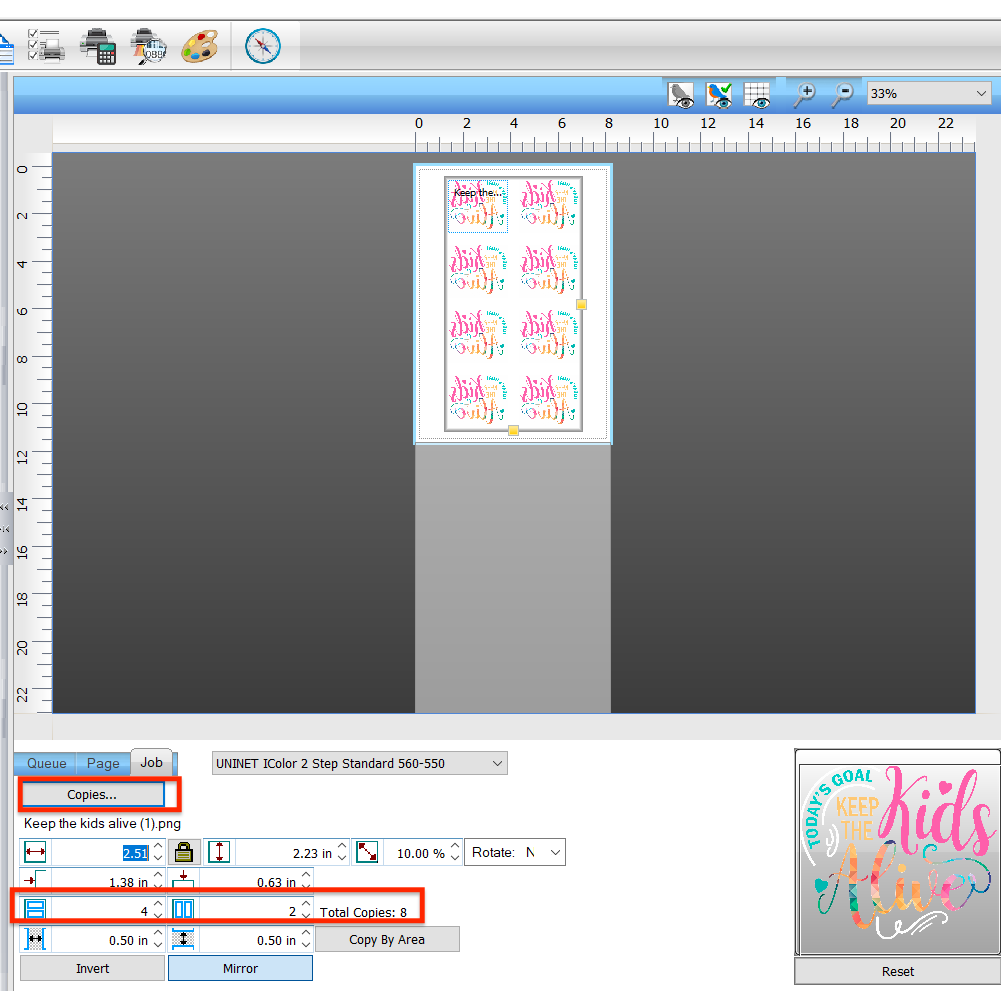Click the print preview search icon
This screenshot has width=1001, height=991.
pos(148,46)
